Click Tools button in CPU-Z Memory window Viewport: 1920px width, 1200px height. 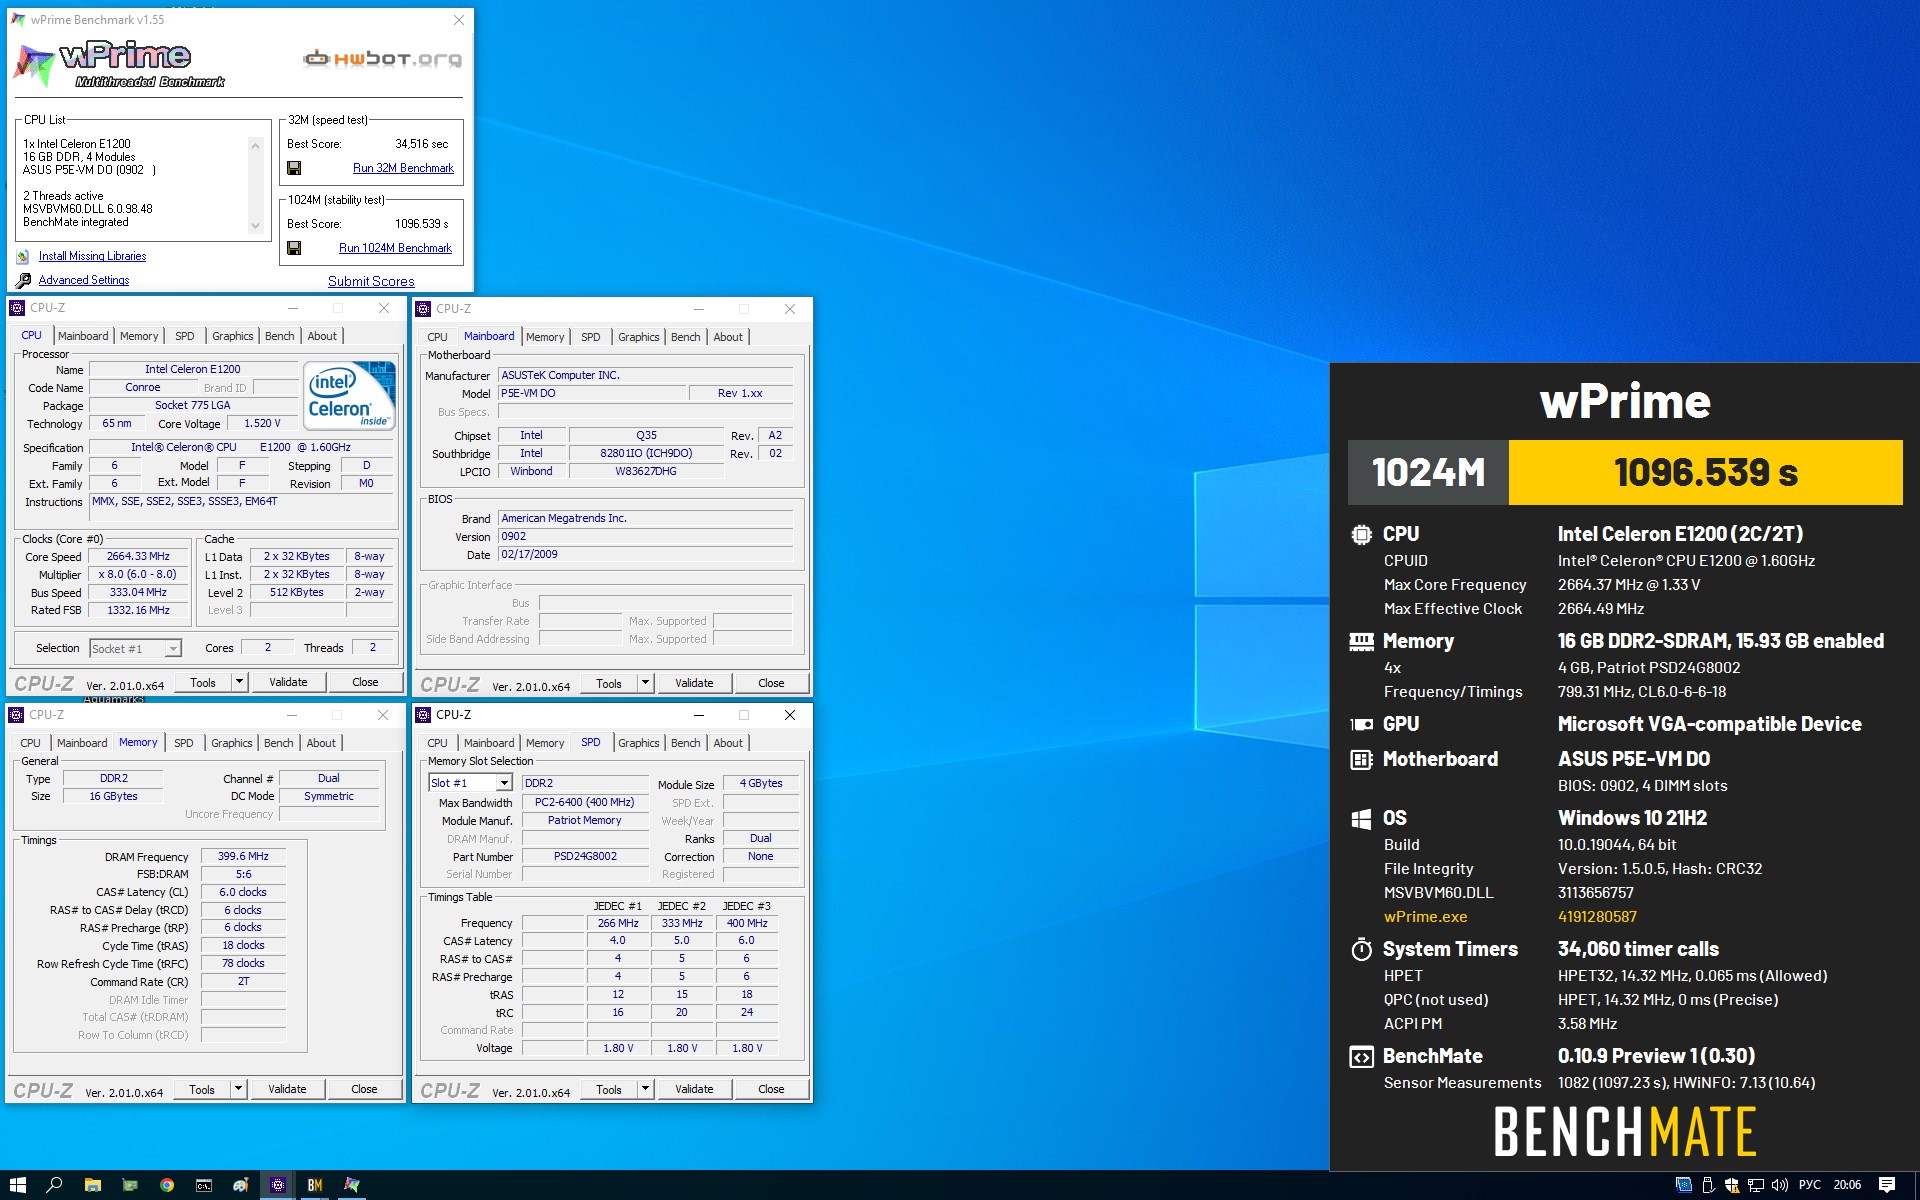click(202, 1089)
